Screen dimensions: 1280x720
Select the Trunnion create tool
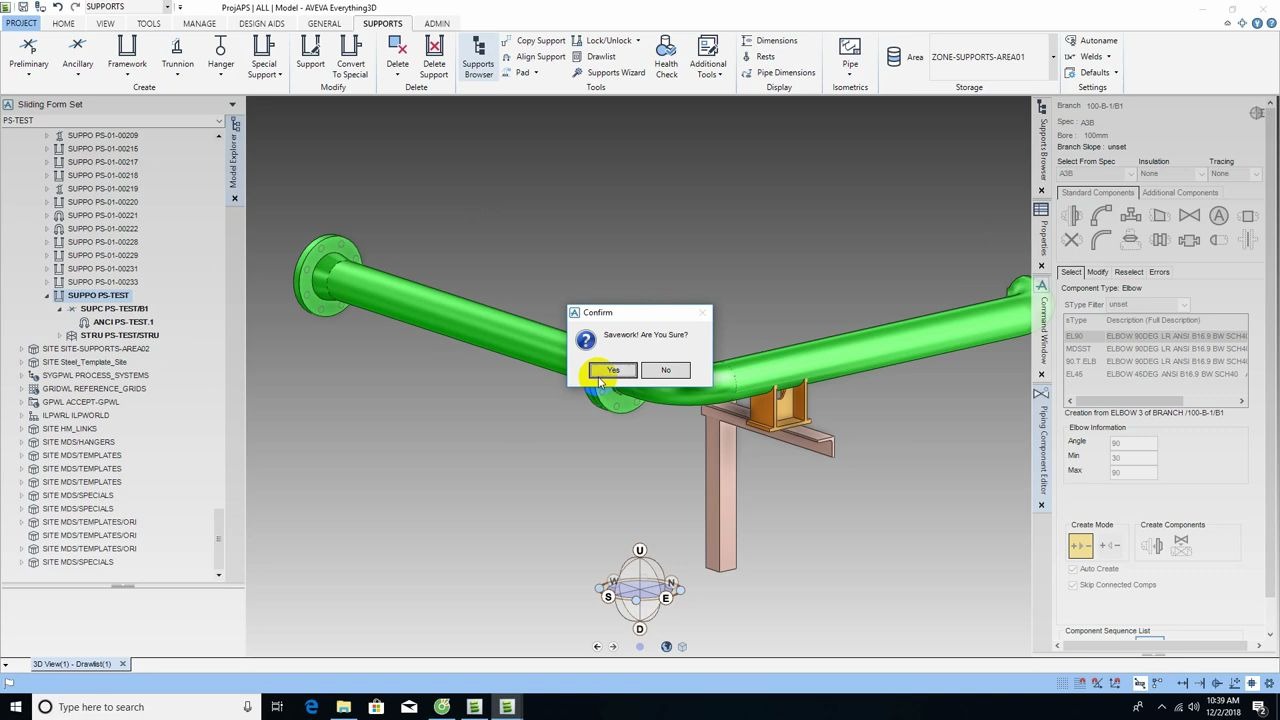coord(177,53)
